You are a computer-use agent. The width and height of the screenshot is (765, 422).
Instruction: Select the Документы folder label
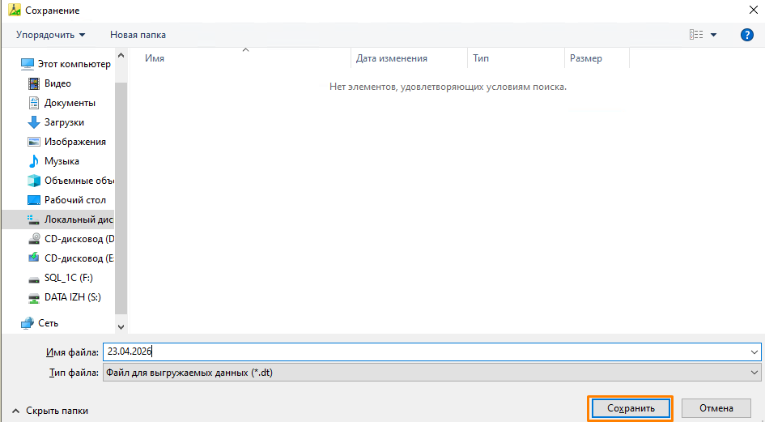pyautogui.click(x=70, y=103)
